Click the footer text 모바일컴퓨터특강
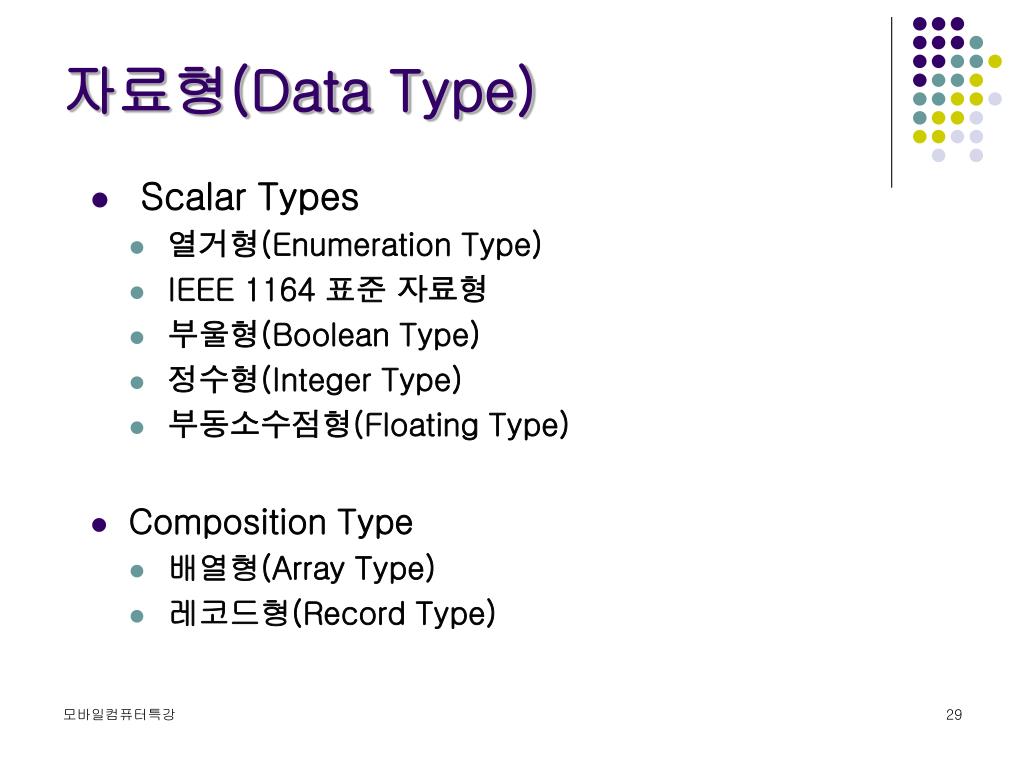The height and width of the screenshot is (768, 1024). (119, 714)
